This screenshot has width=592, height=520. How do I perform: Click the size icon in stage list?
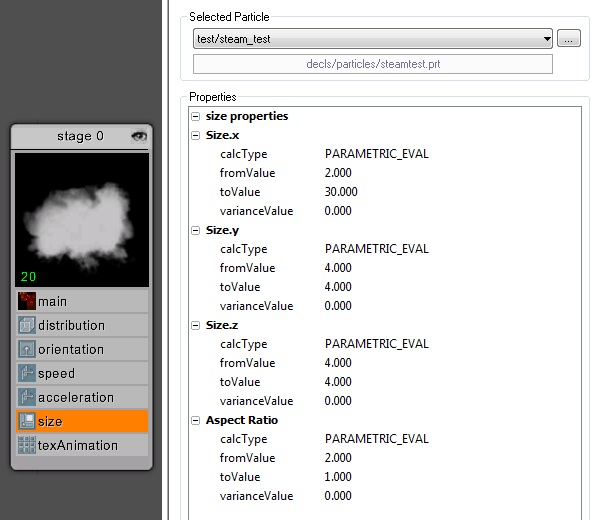26,421
